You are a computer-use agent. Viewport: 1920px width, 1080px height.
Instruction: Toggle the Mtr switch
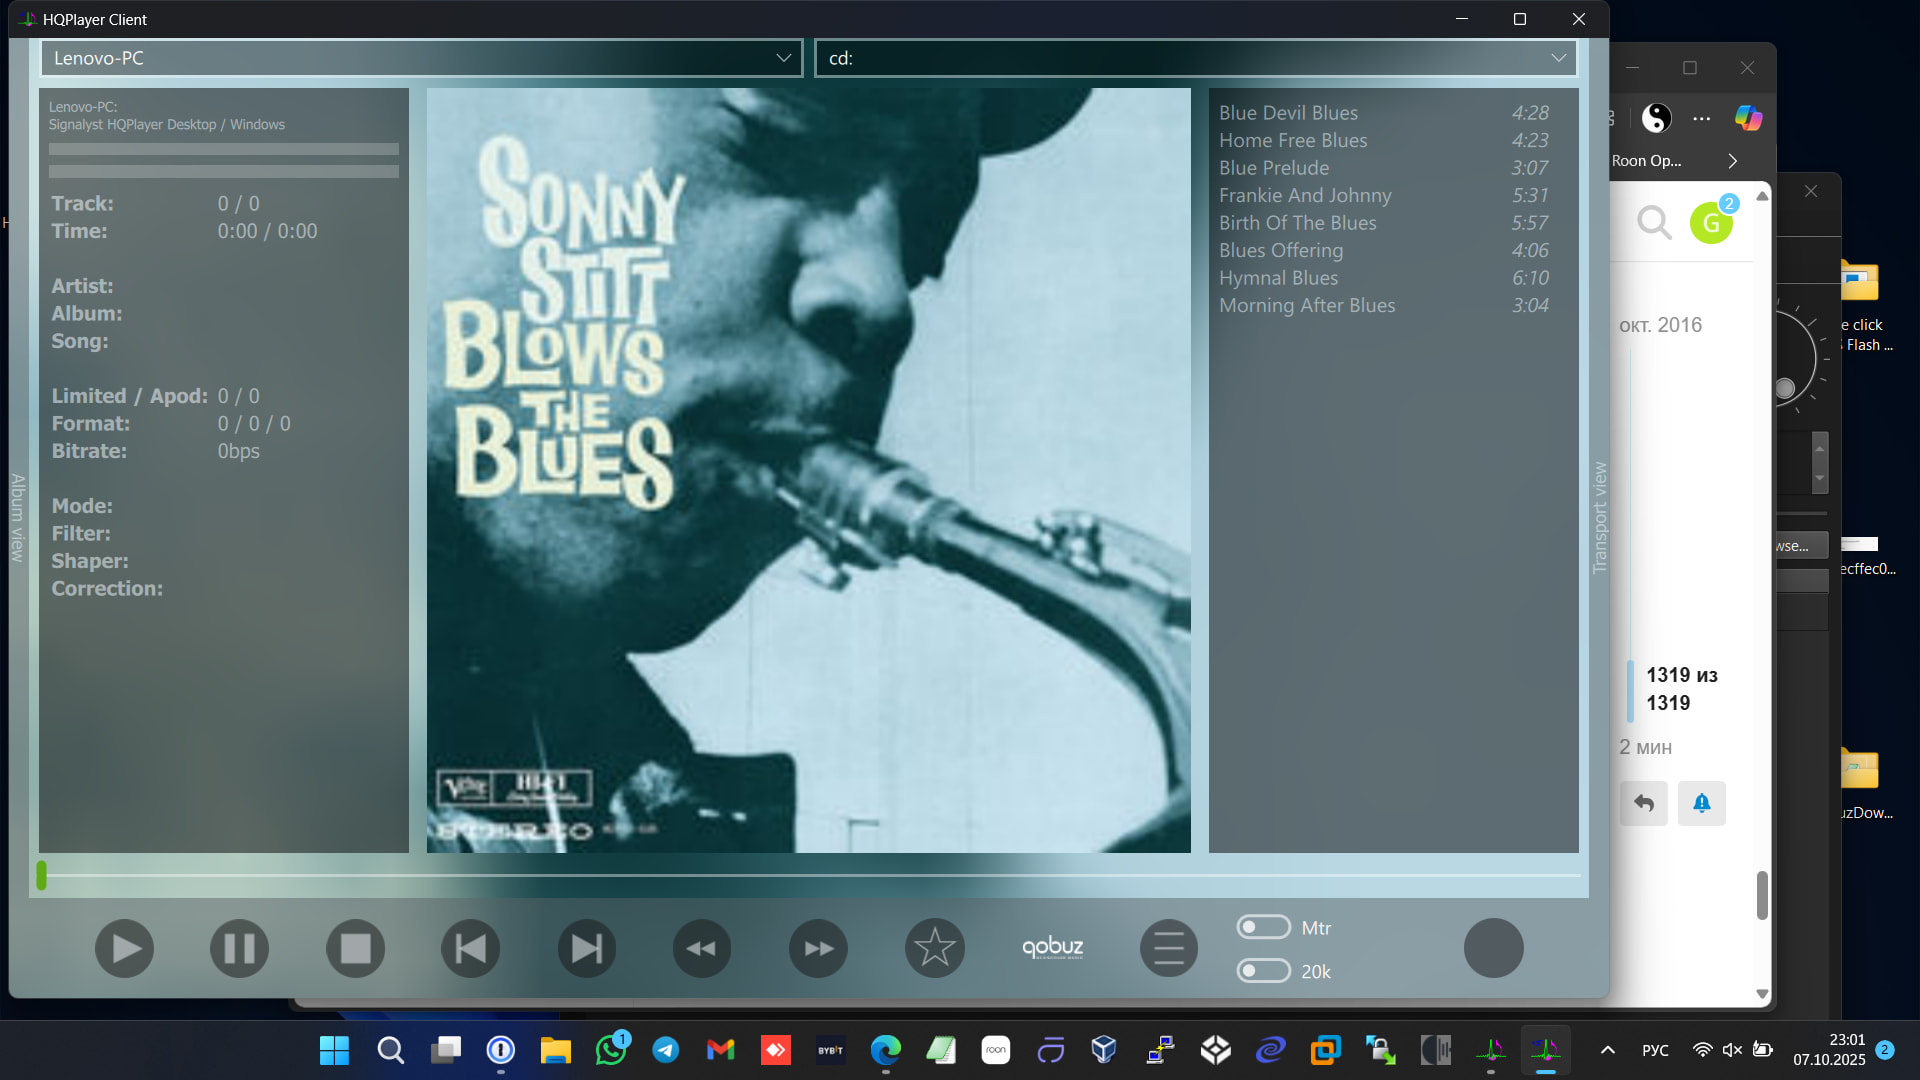click(1263, 928)
